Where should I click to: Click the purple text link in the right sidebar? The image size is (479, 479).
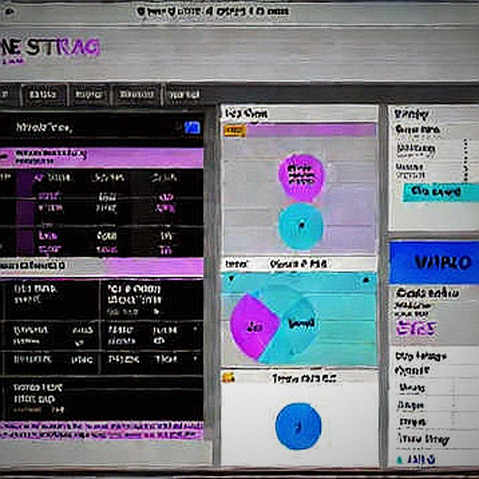point(416,328)
